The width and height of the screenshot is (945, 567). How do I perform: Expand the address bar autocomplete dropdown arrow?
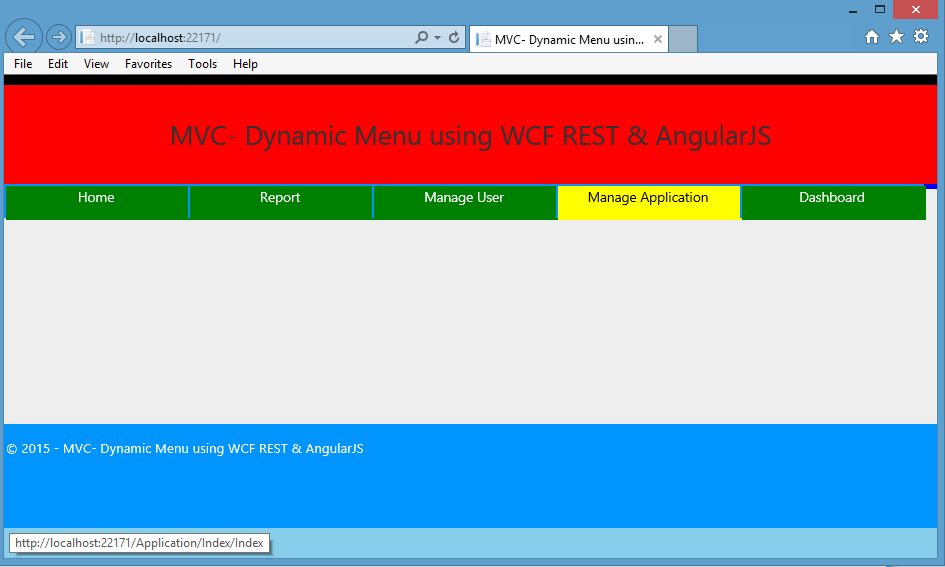point(438,37)
